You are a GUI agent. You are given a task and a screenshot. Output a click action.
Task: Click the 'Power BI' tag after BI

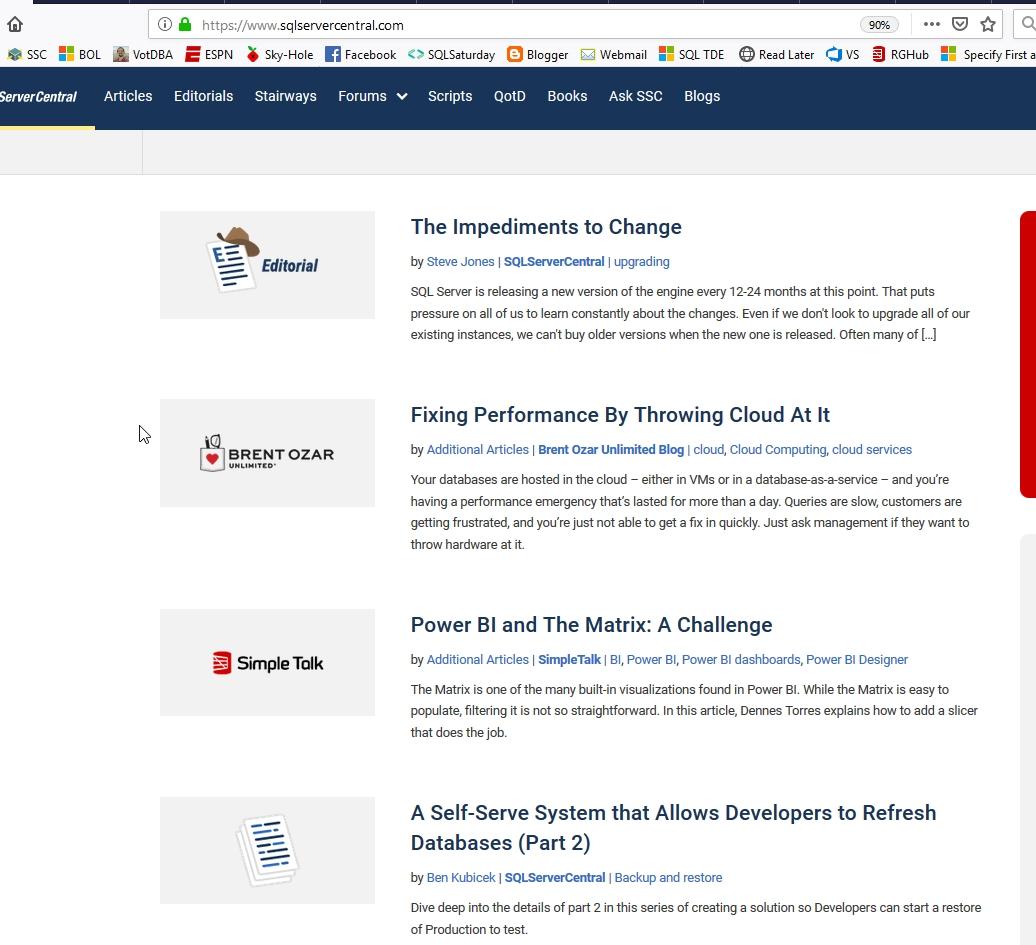coord(651,660)
